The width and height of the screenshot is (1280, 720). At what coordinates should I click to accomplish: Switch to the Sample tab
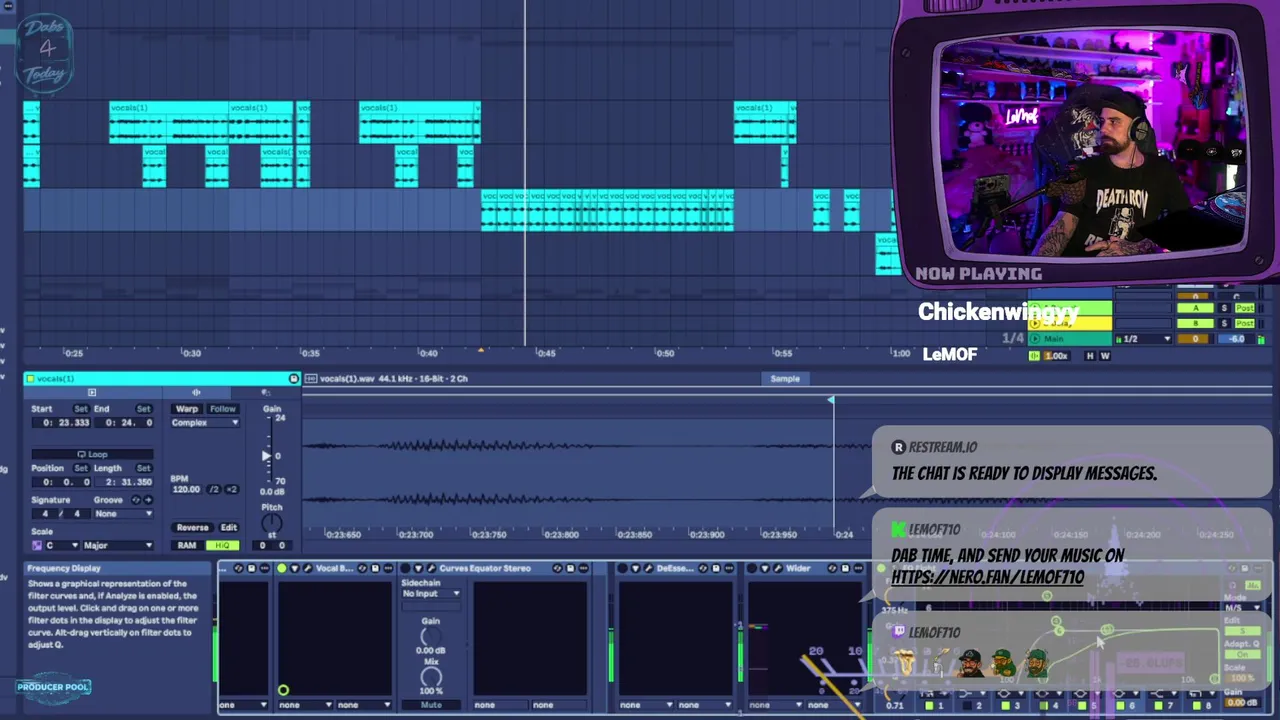pos(785,379)
